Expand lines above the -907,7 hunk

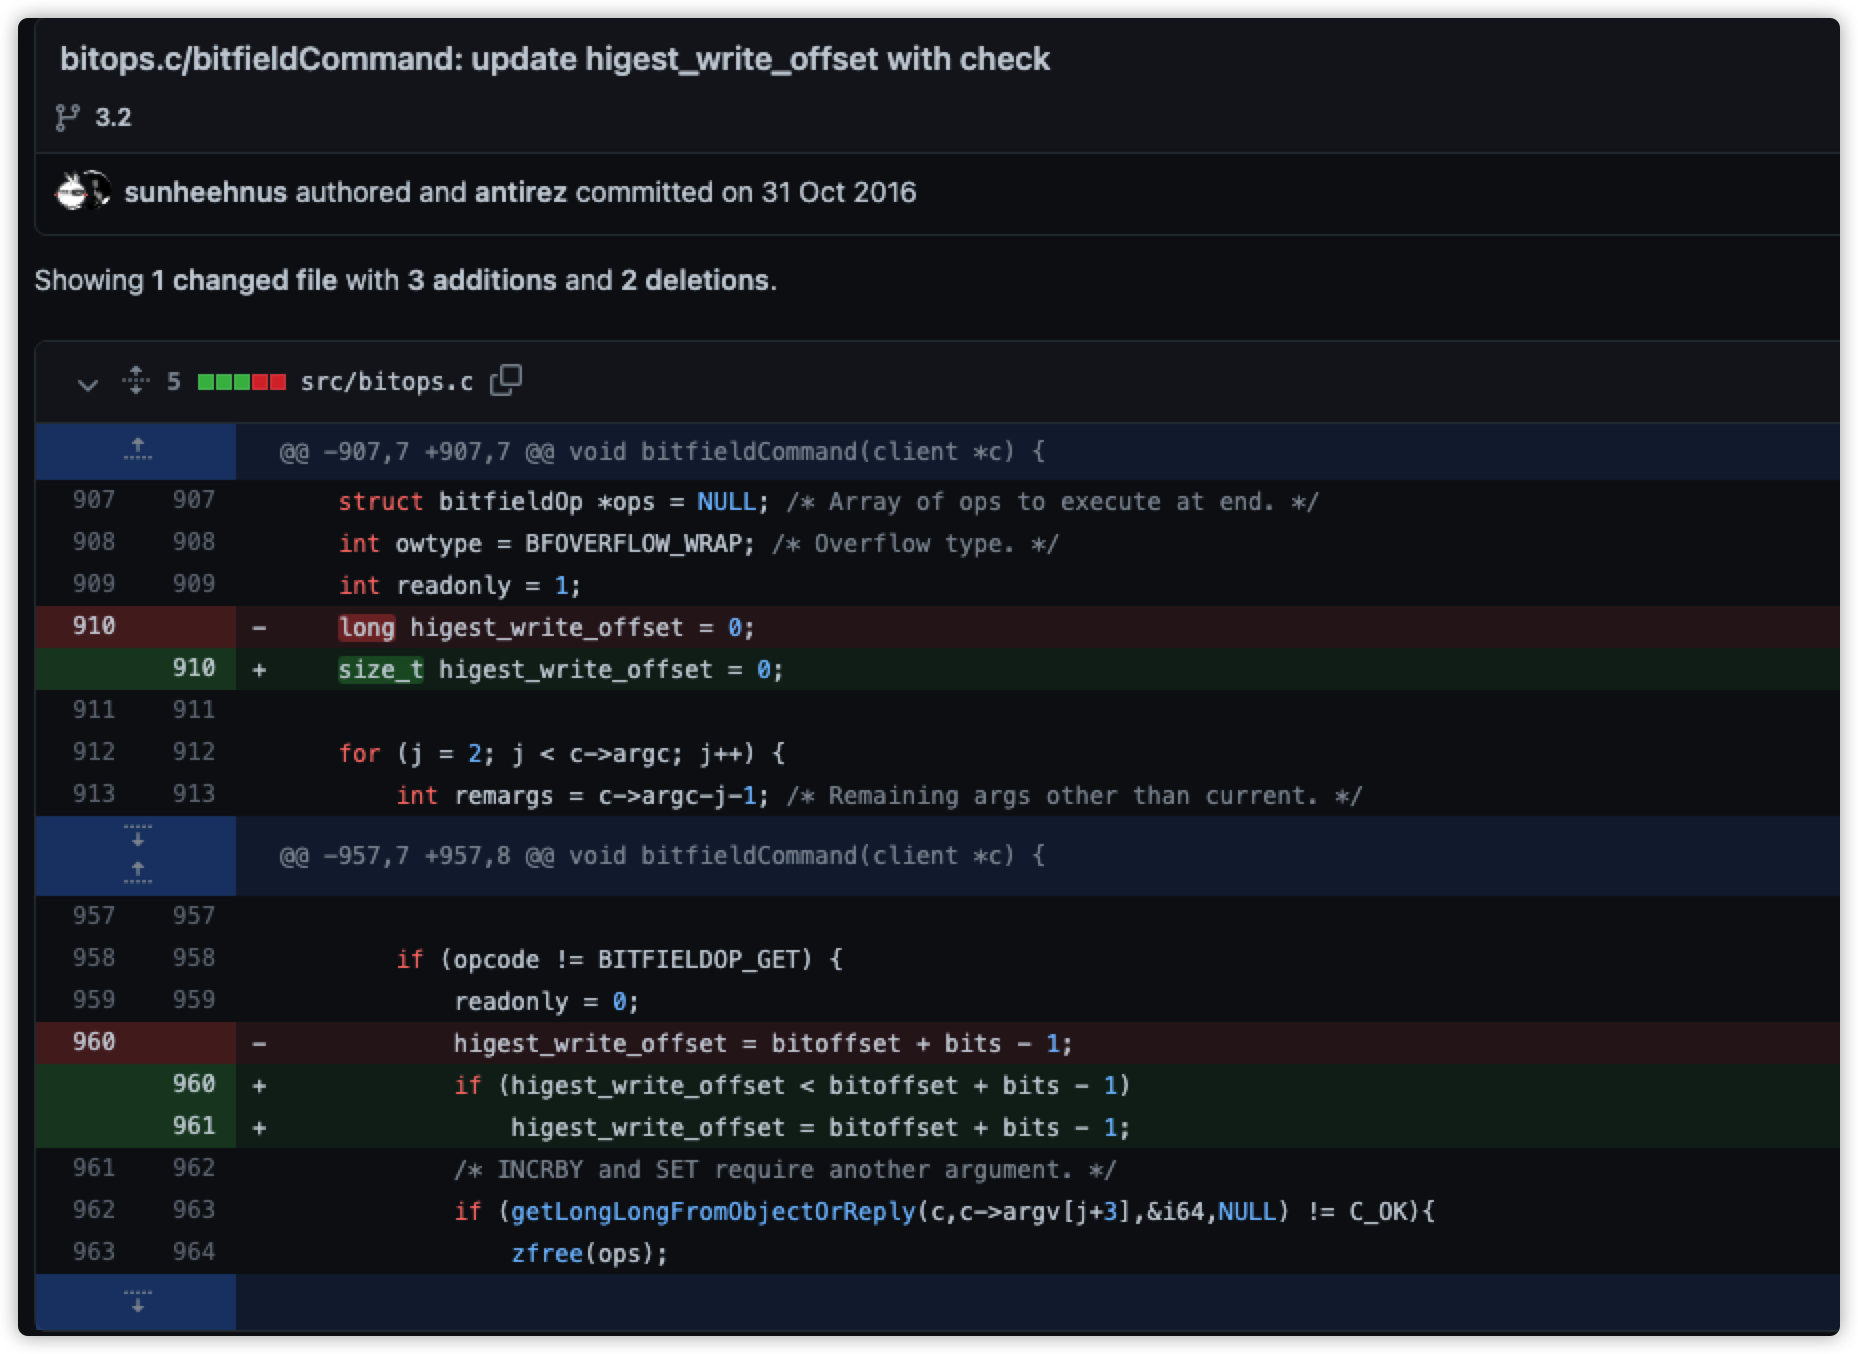tap(137, 450)
